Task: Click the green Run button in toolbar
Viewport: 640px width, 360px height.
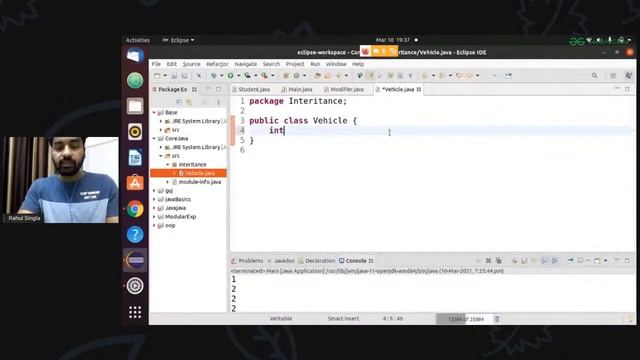Action: click(x=231, y=76)
